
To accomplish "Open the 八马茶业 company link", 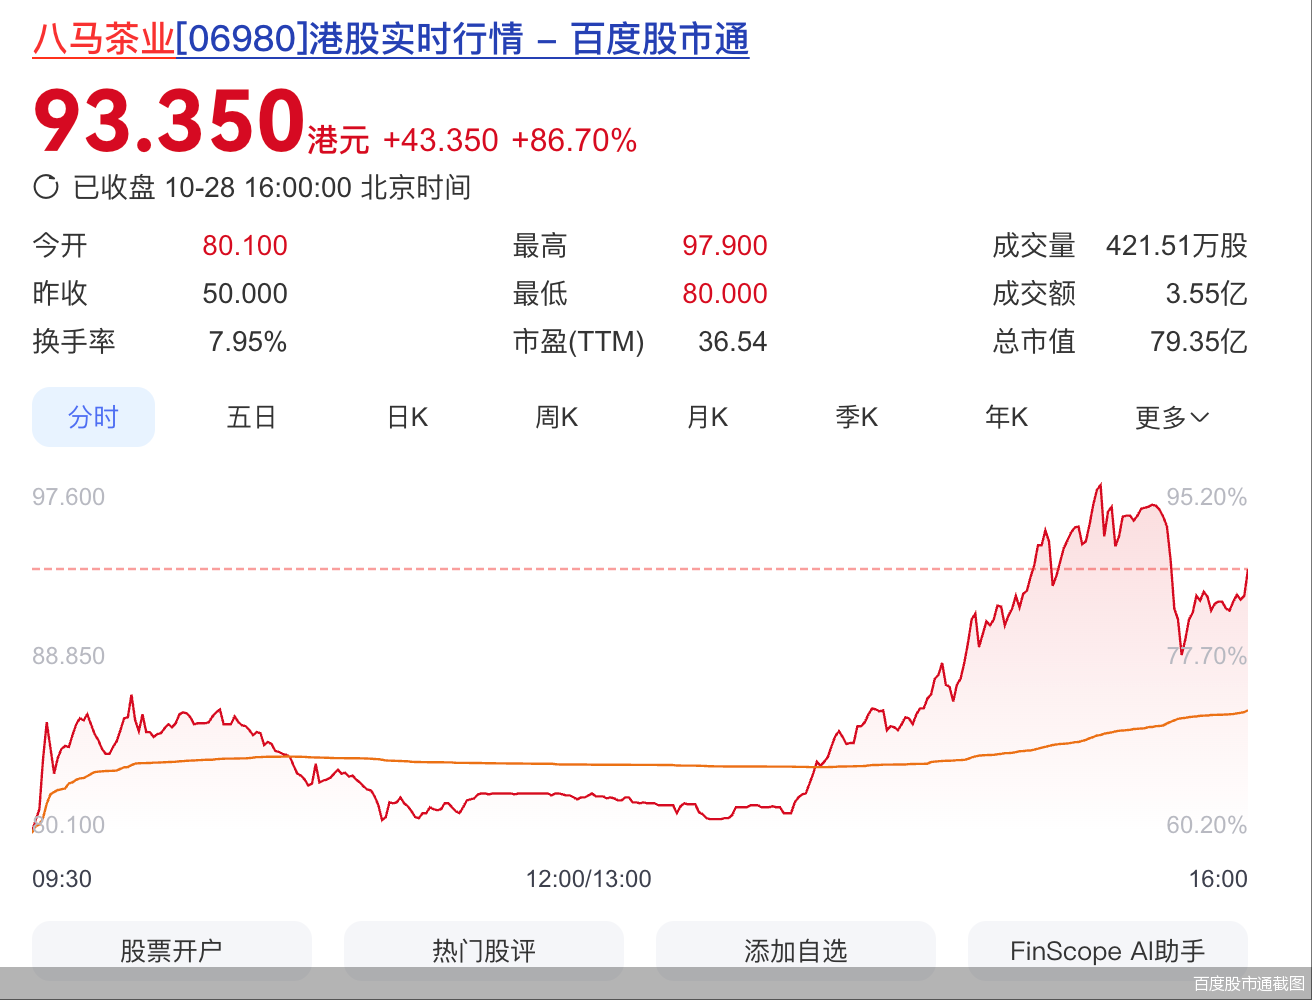I will pos(103,40).
